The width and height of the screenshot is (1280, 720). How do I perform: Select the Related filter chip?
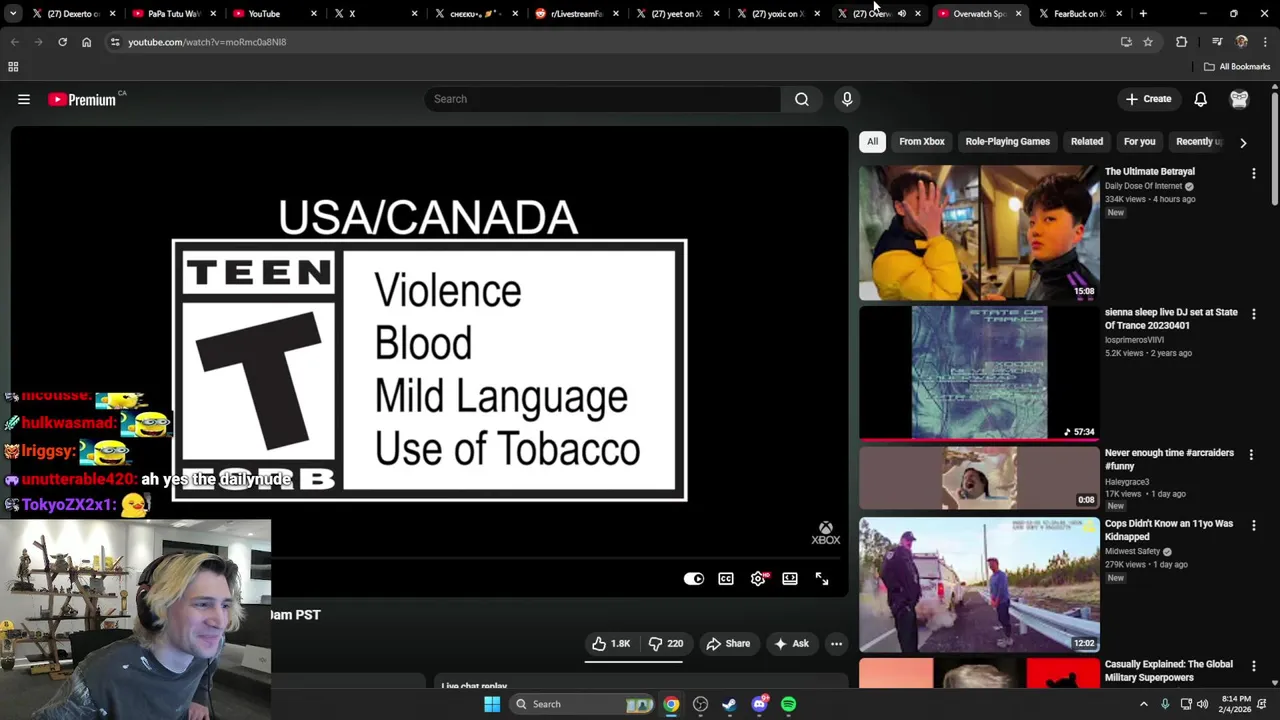(x=1087, y=142)
